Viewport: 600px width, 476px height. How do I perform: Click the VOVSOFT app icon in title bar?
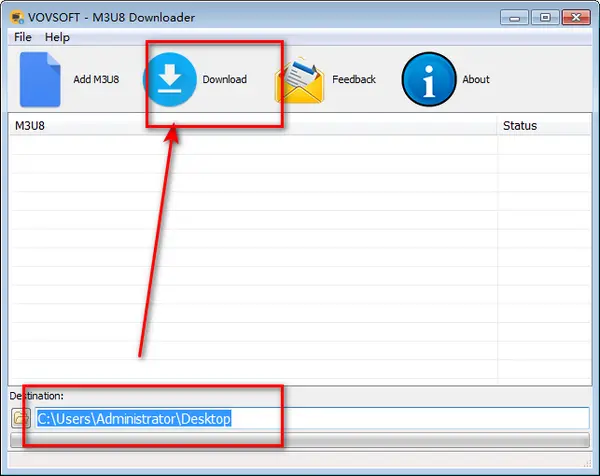[x=17, y=17]
